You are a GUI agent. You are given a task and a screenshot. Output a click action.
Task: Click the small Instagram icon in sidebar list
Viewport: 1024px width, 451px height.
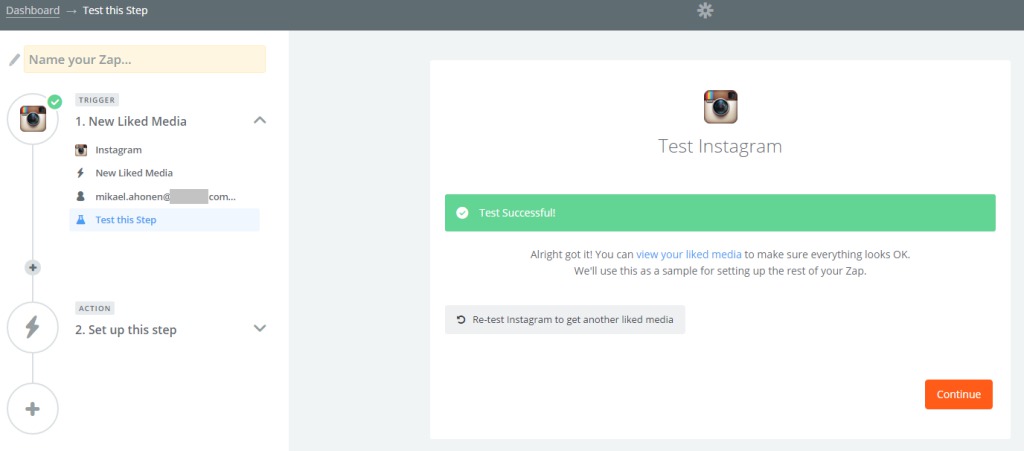pyautogui.click(x=81, y=150)
